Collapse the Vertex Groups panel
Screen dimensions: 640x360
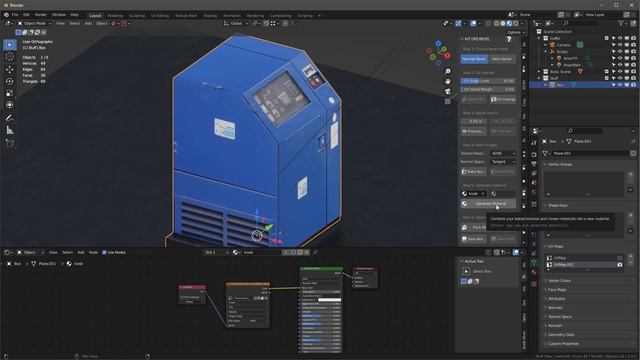[559, 164]
